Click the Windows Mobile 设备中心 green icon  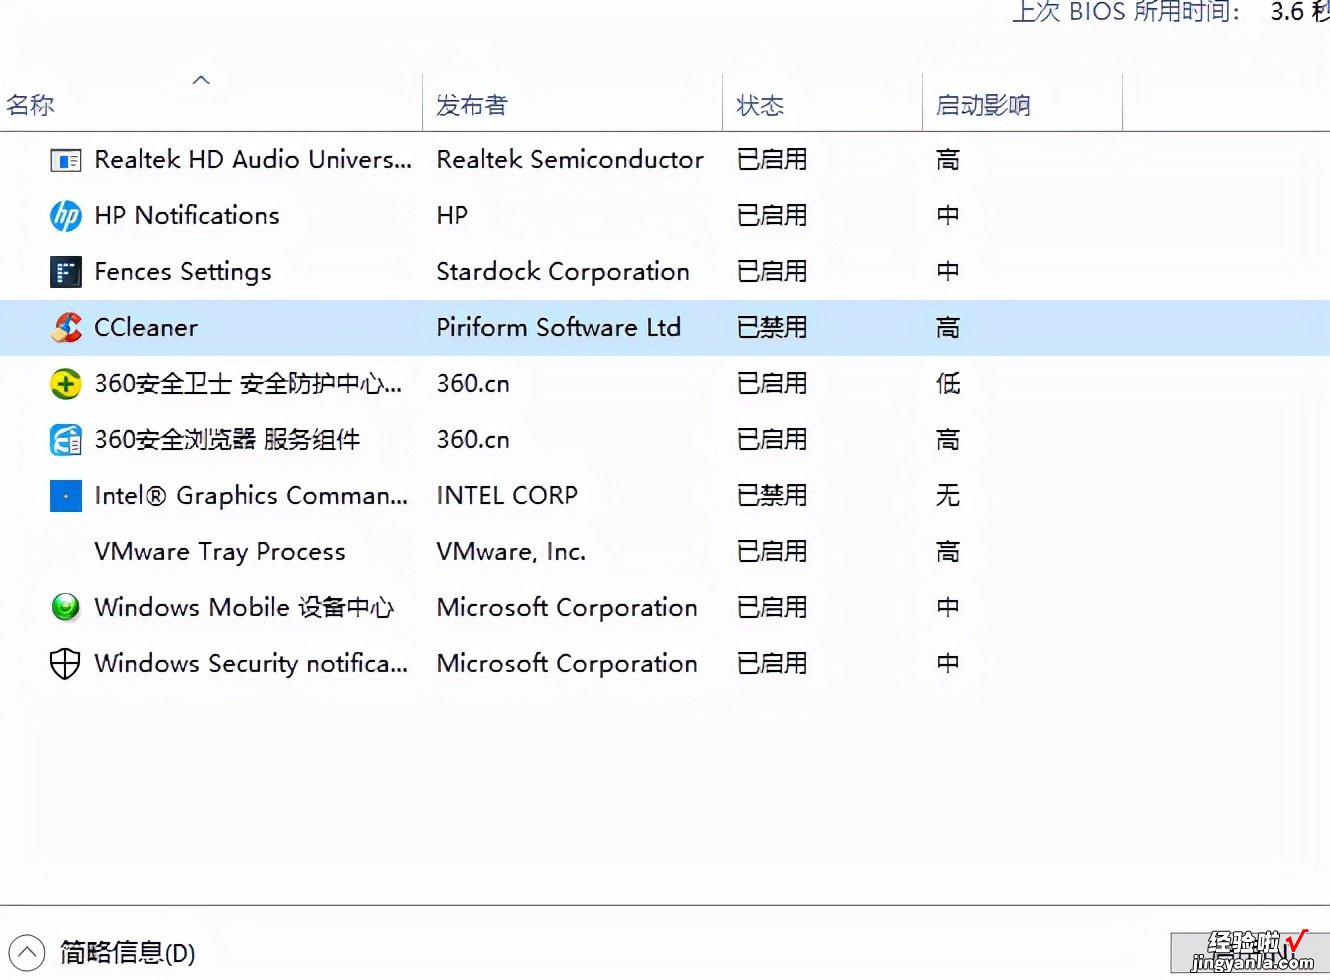coord(65,607)
